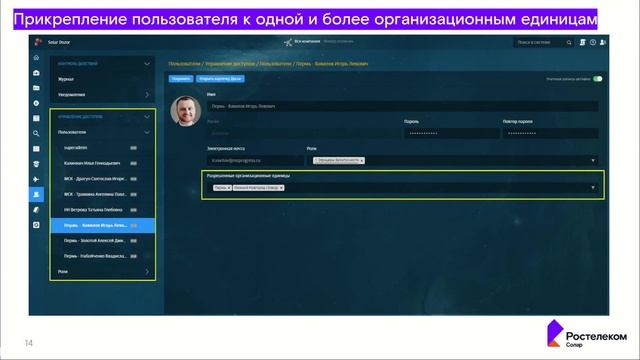
Task: Remove the selected role tag in Роли
Action: pos(362,161)
